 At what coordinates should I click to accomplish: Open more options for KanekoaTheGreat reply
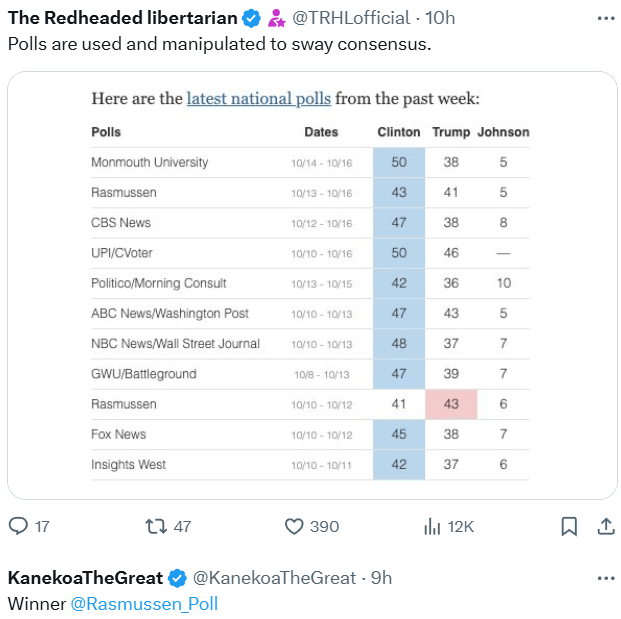[x=605, y=578]
